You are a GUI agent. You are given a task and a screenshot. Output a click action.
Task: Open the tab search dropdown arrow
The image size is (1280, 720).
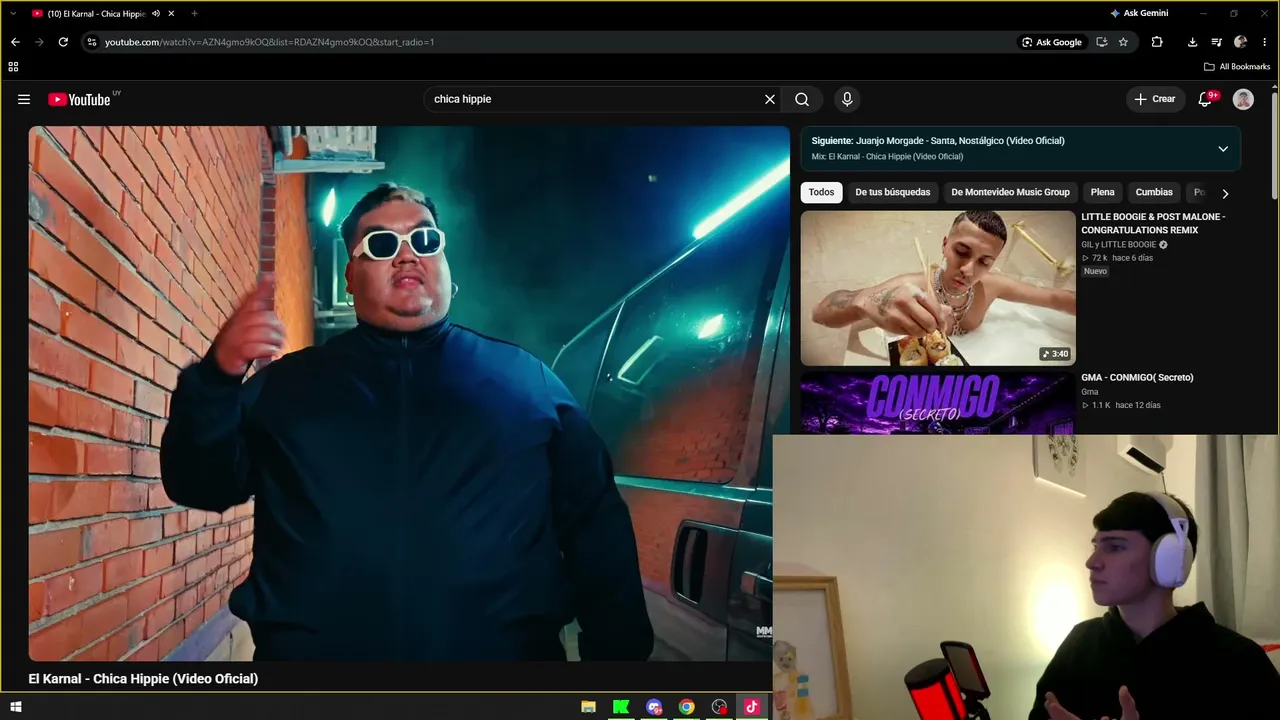click(13, 14)
